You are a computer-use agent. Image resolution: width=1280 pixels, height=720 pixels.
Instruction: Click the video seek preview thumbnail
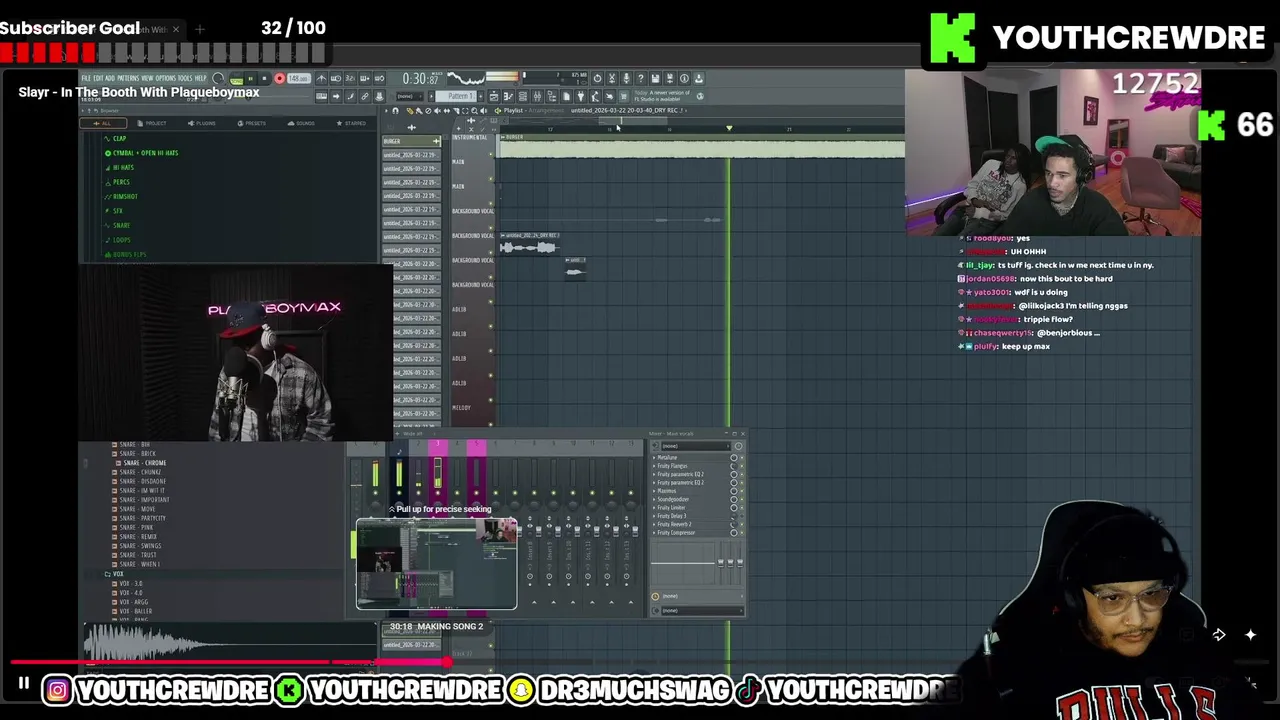pos(437,563)
